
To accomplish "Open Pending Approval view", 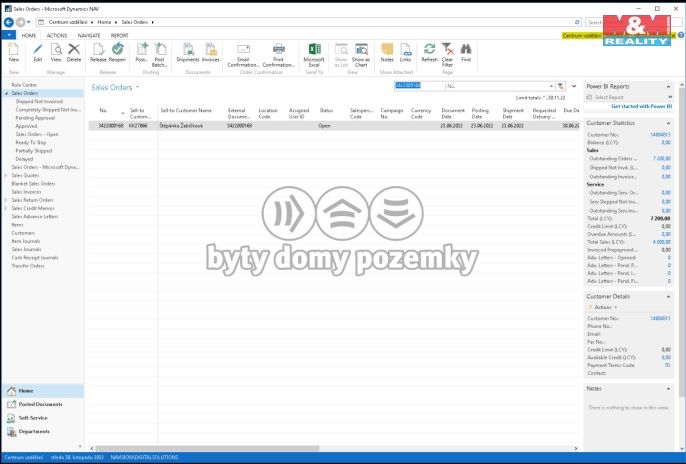I will click(35, 118).
